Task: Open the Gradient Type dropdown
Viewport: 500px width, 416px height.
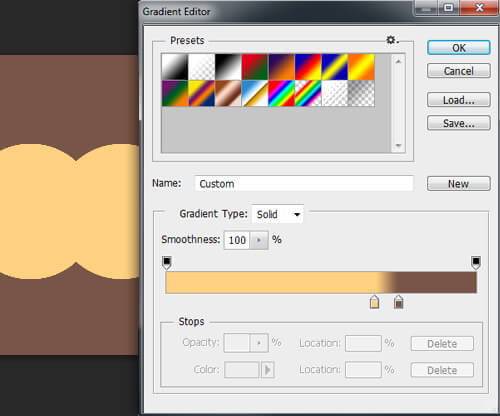Action: (x=277, y=214)
